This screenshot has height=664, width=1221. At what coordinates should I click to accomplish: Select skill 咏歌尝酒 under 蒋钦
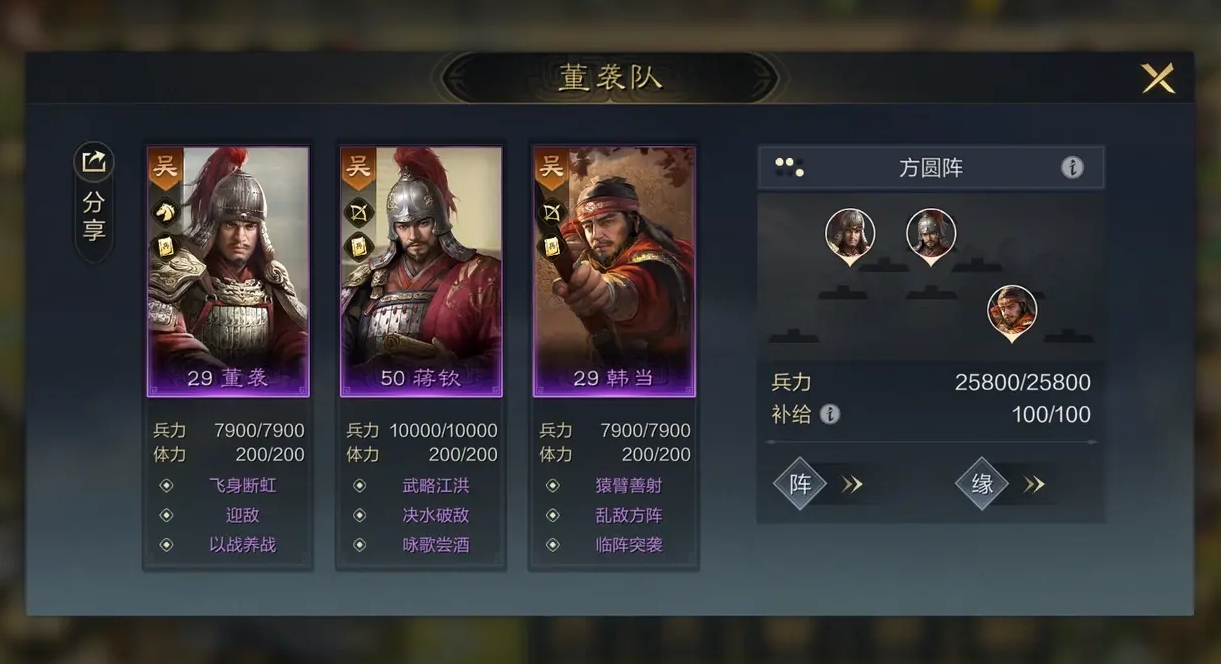pos(435,545)
